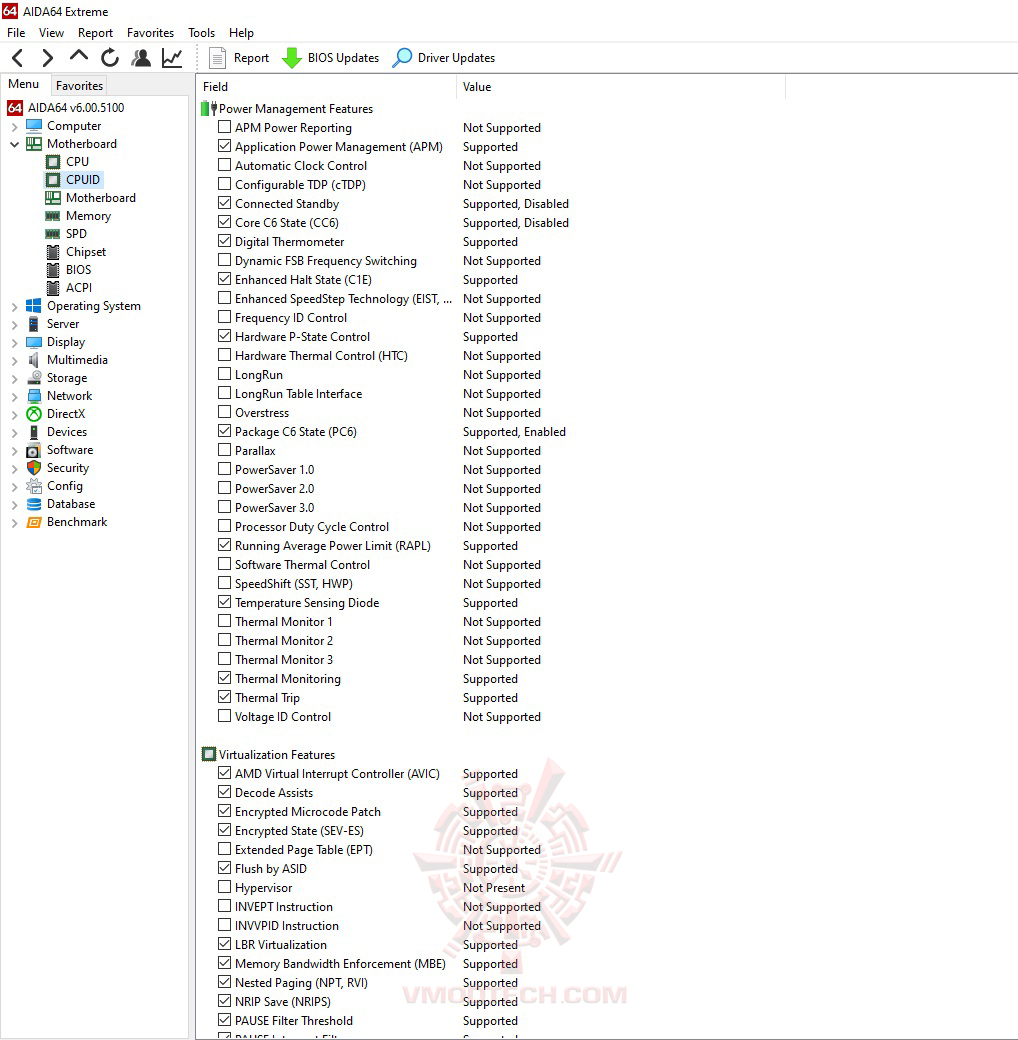Toggle the Package C6 State (PC6) checkbox
This screenshot has height=1040, width=1018.
225,431
